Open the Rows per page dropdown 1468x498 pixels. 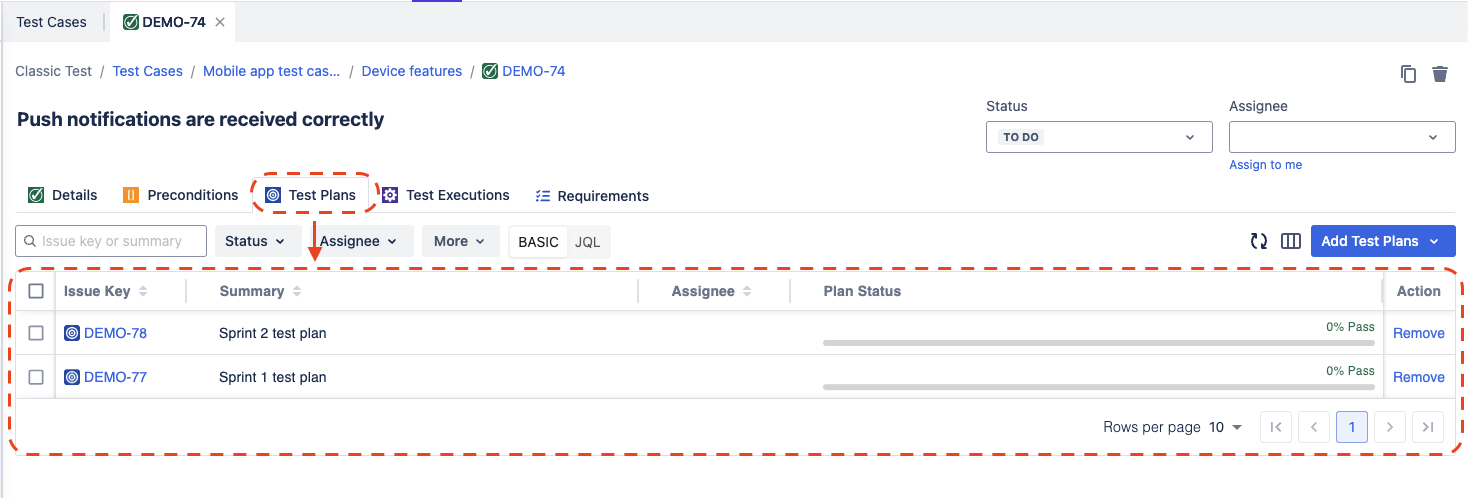click(1226, 427)
